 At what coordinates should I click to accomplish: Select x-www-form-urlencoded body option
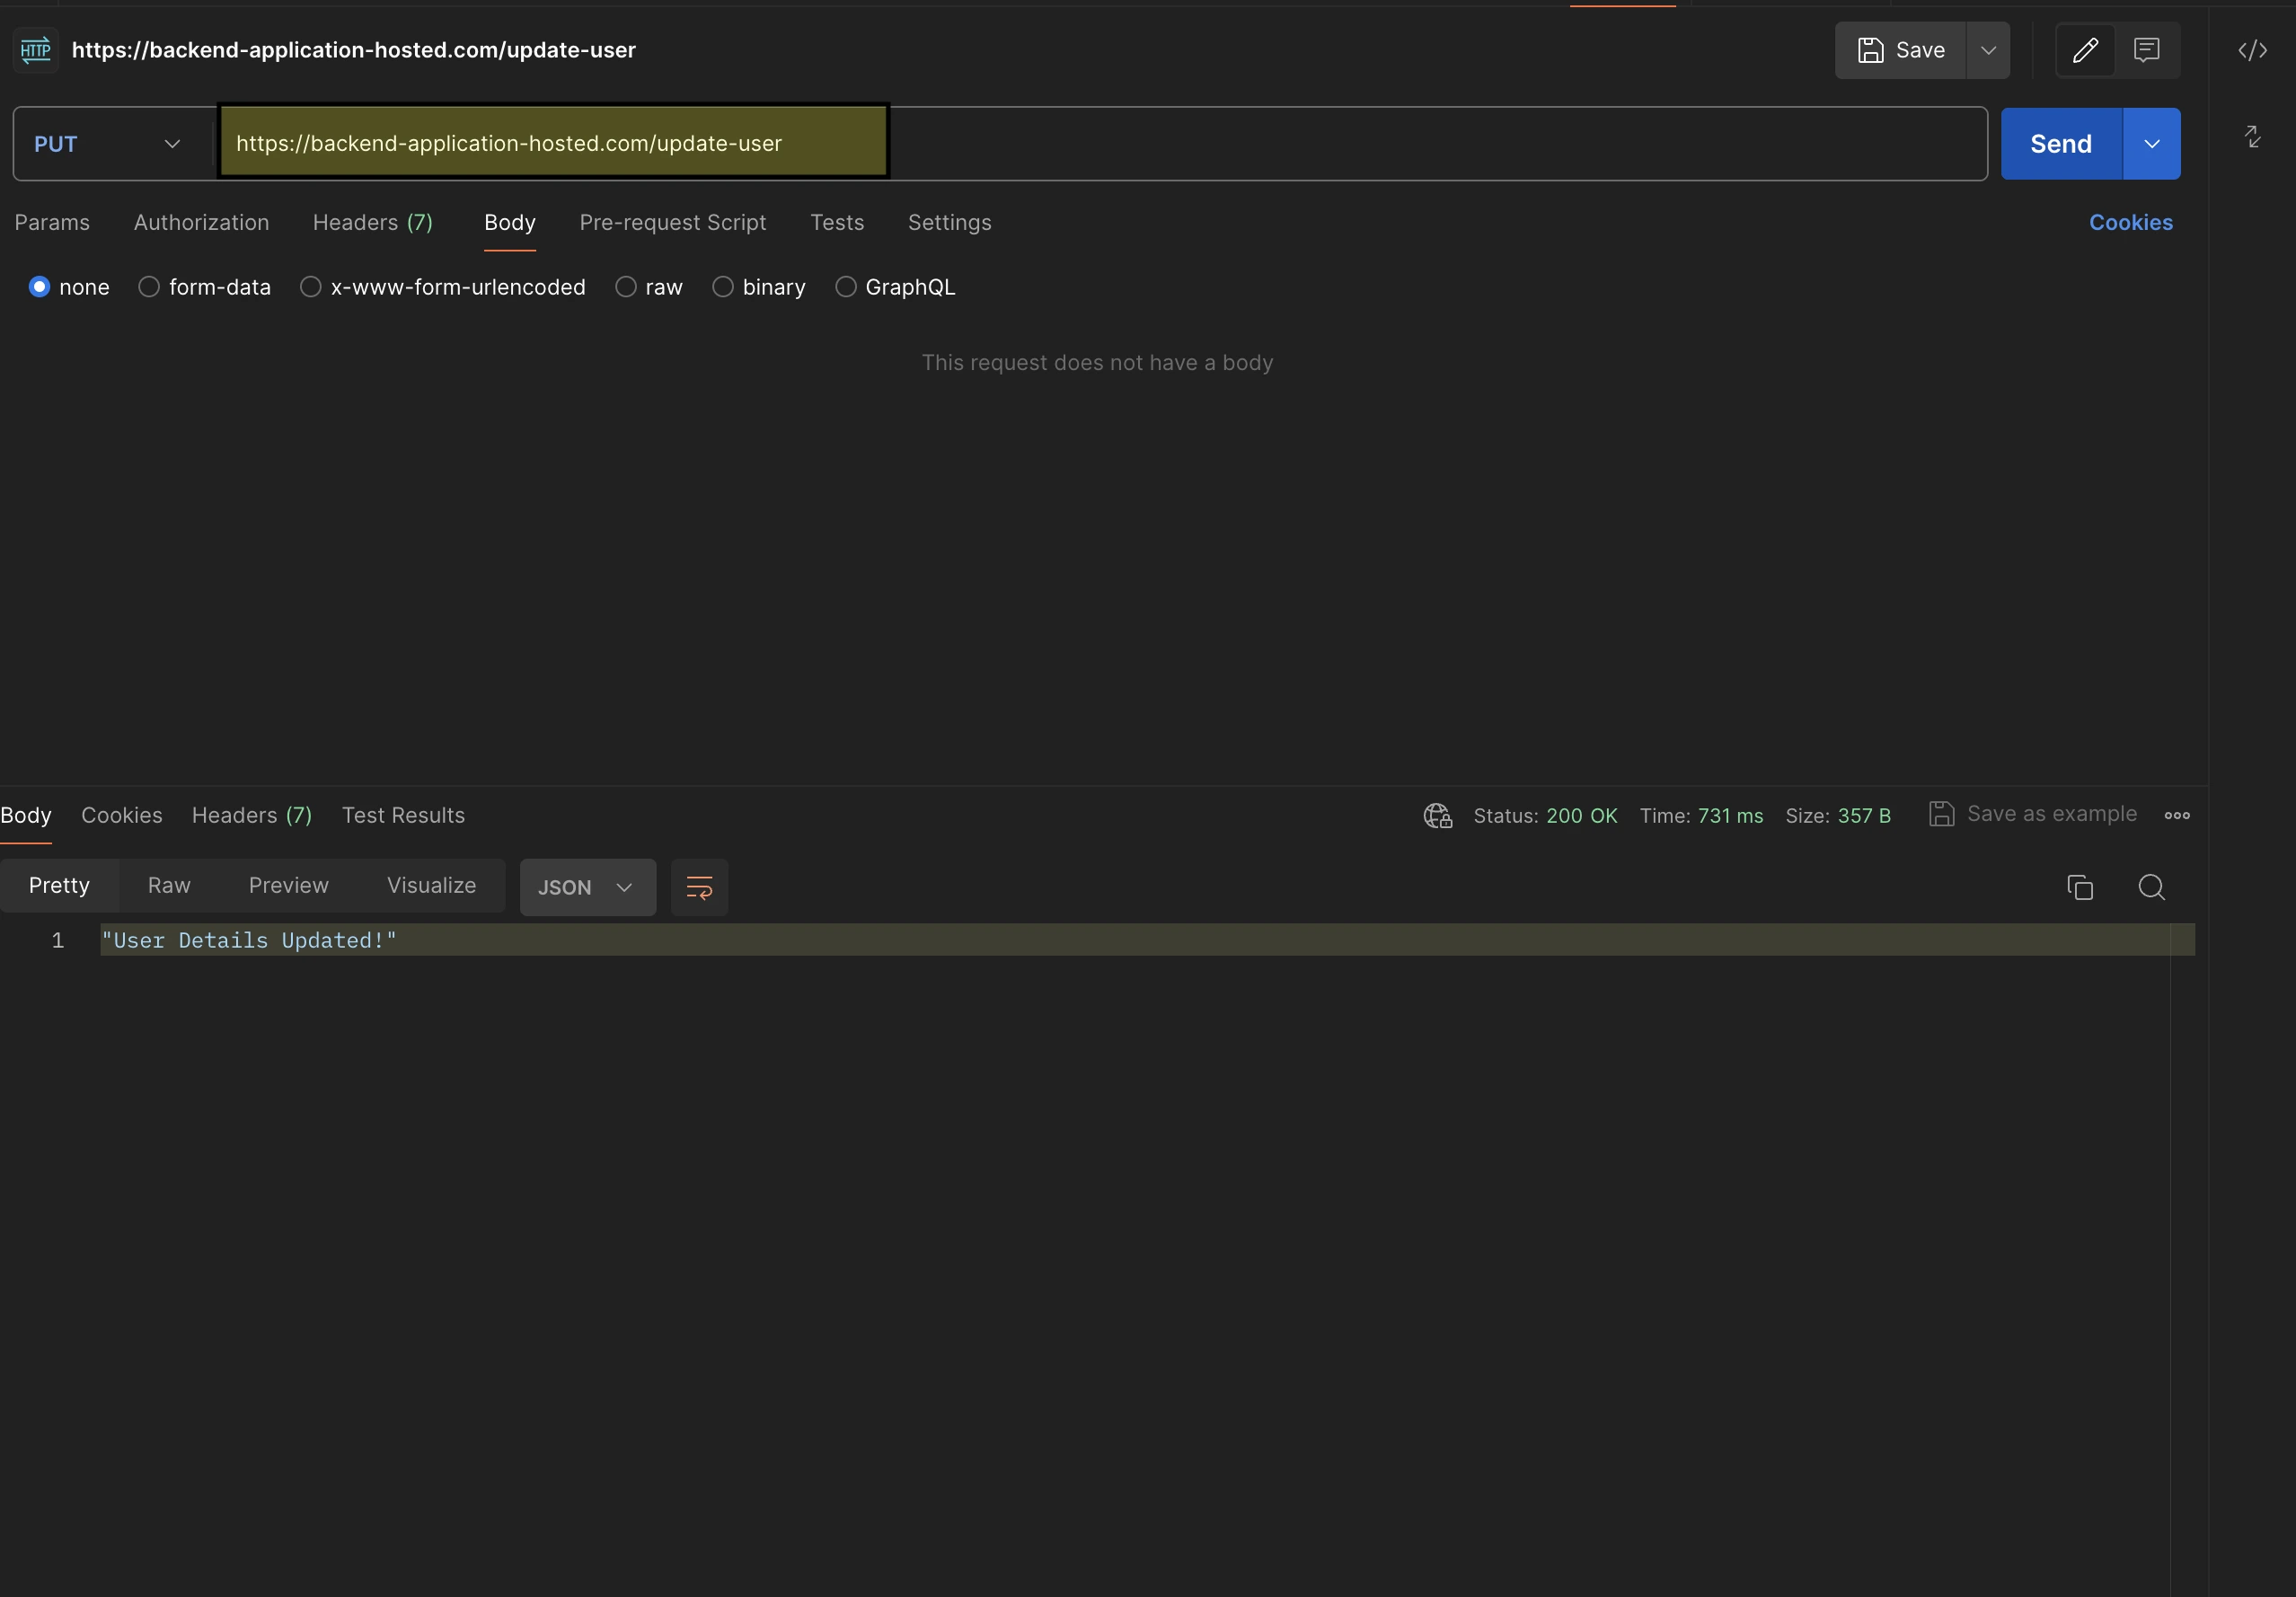tap(311, 287)
